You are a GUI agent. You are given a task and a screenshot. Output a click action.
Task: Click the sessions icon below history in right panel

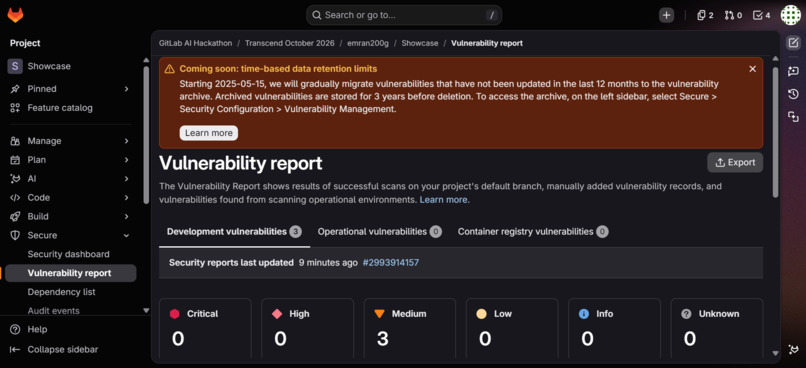[793, 117]
